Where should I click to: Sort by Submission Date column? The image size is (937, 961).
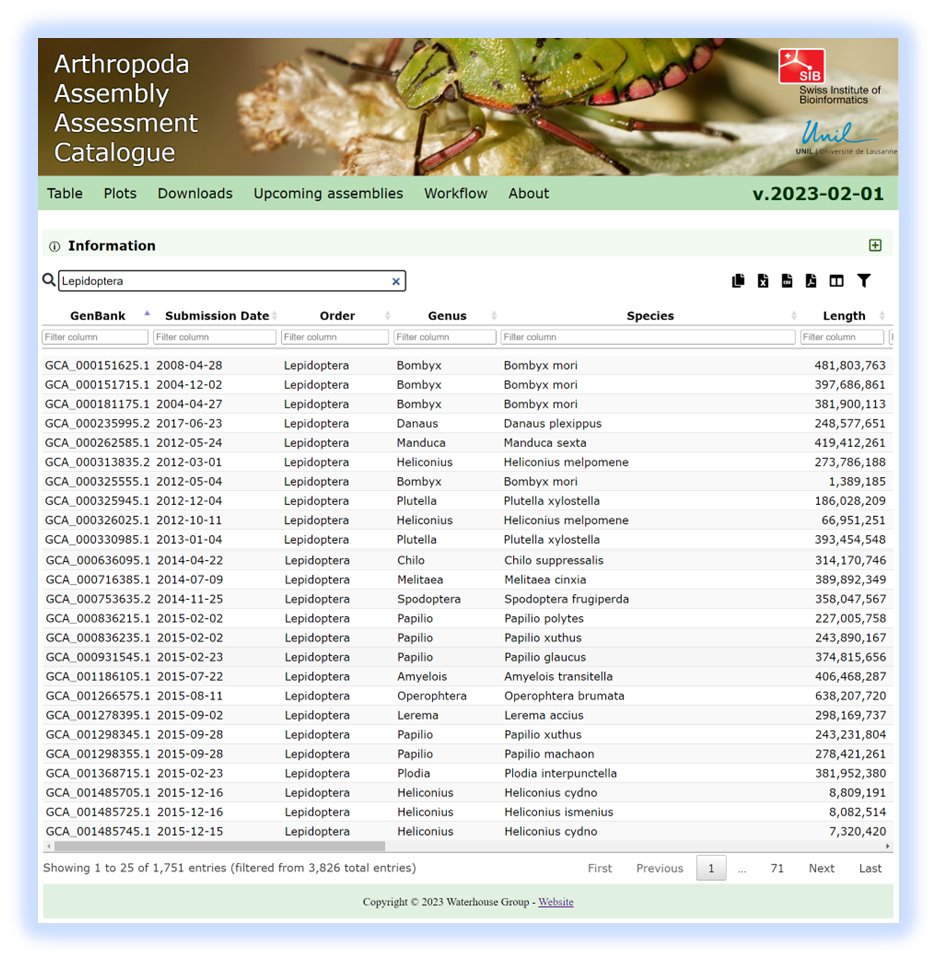tap(217, 316)
